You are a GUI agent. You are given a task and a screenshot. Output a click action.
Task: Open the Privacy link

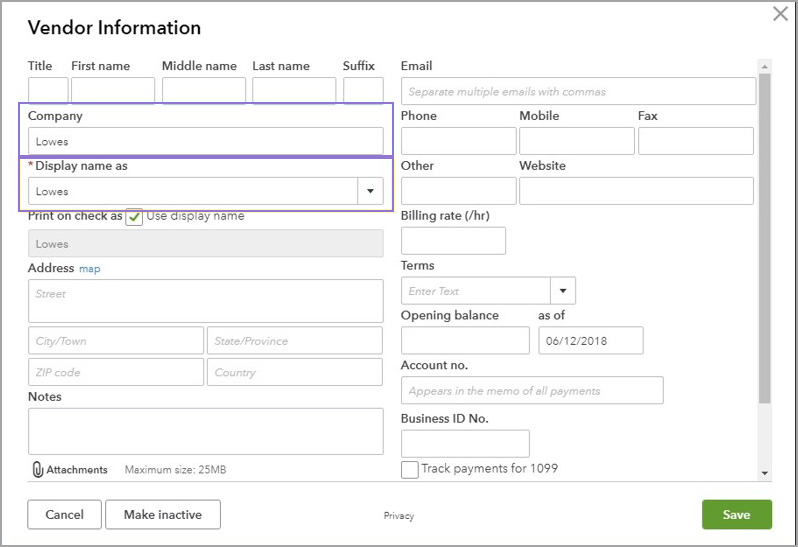coord(398,515)
